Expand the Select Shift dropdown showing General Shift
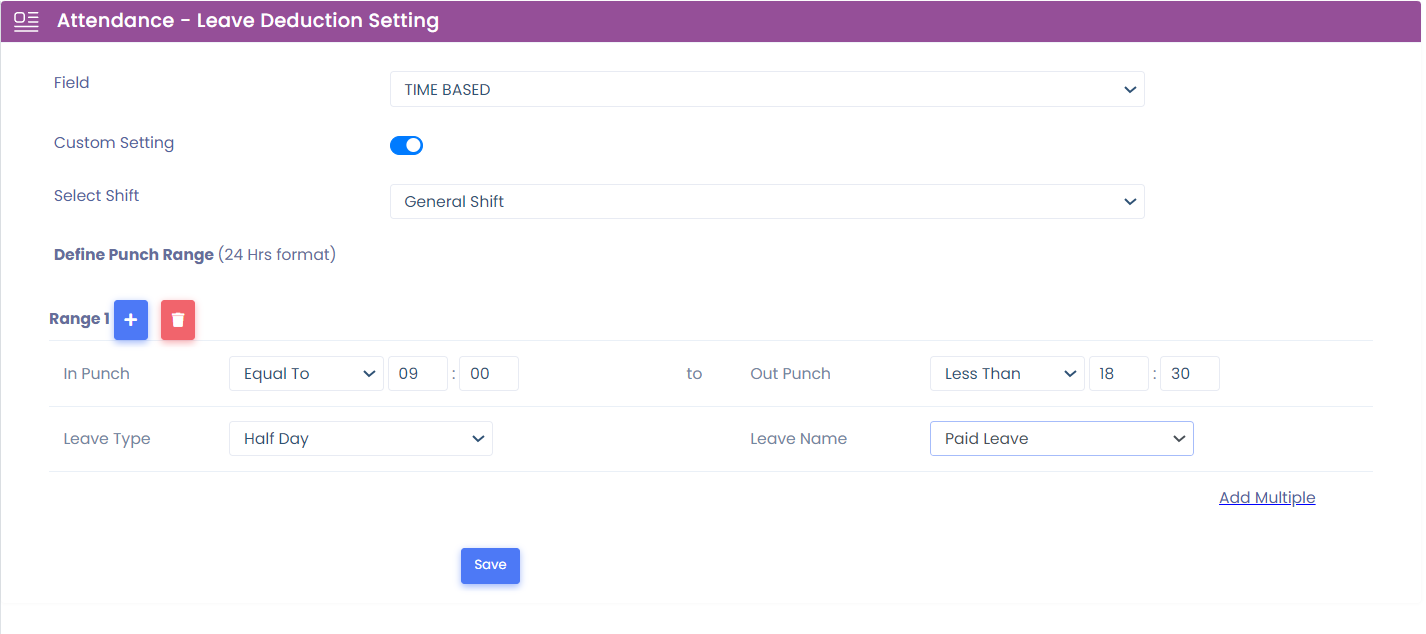1426x634 pixels. tap(766, 201)
